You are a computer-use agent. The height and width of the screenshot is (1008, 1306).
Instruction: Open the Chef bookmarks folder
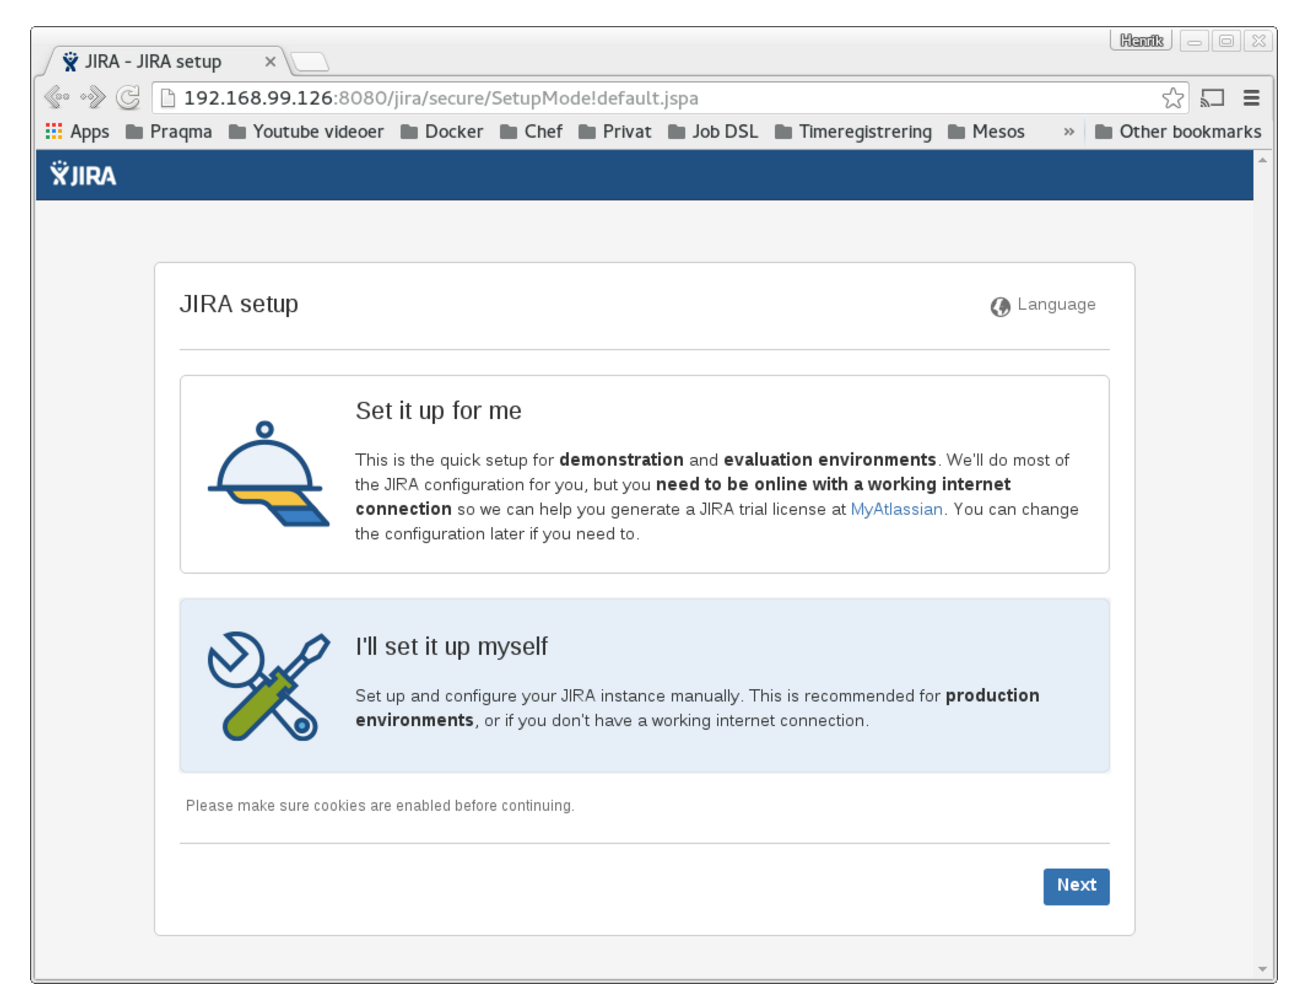tap(531, 132)
